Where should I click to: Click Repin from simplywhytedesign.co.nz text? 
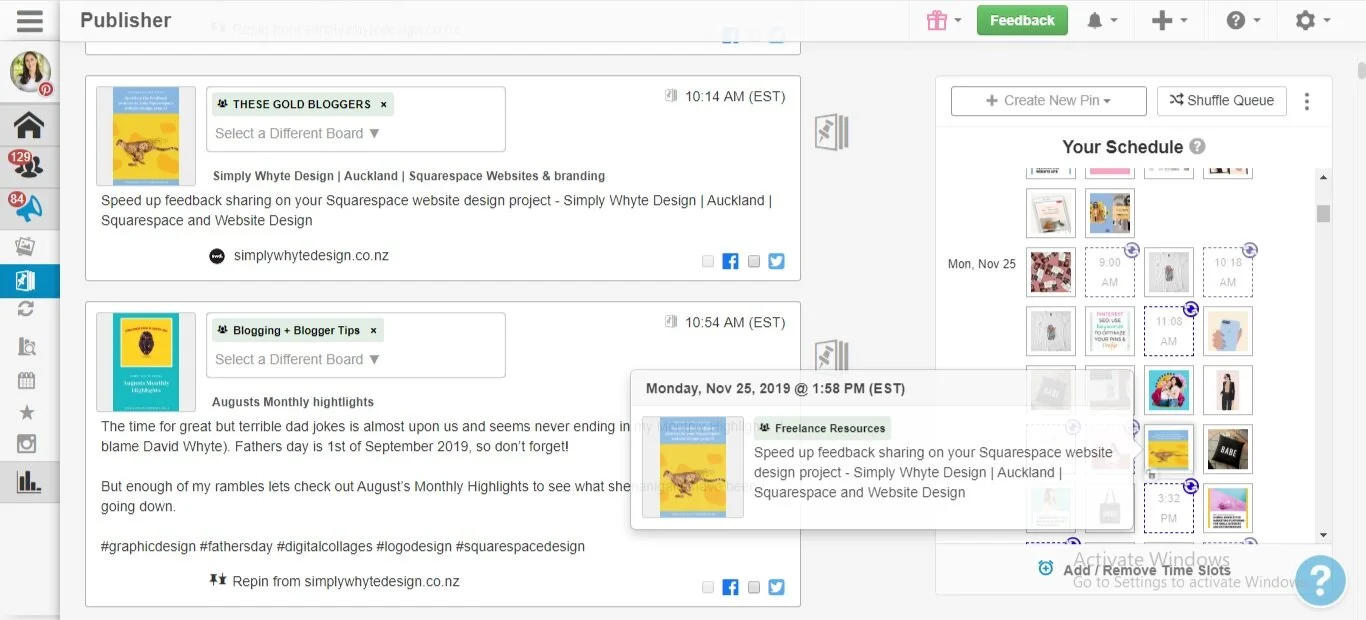[x=346, y=581]
